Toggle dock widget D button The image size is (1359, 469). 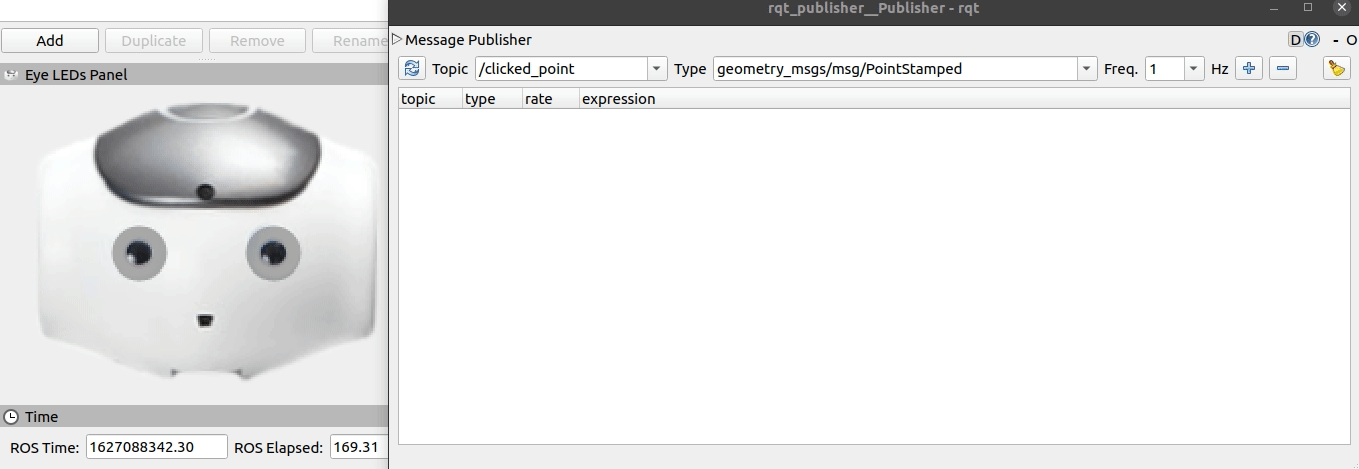[x=1296, y=40]
